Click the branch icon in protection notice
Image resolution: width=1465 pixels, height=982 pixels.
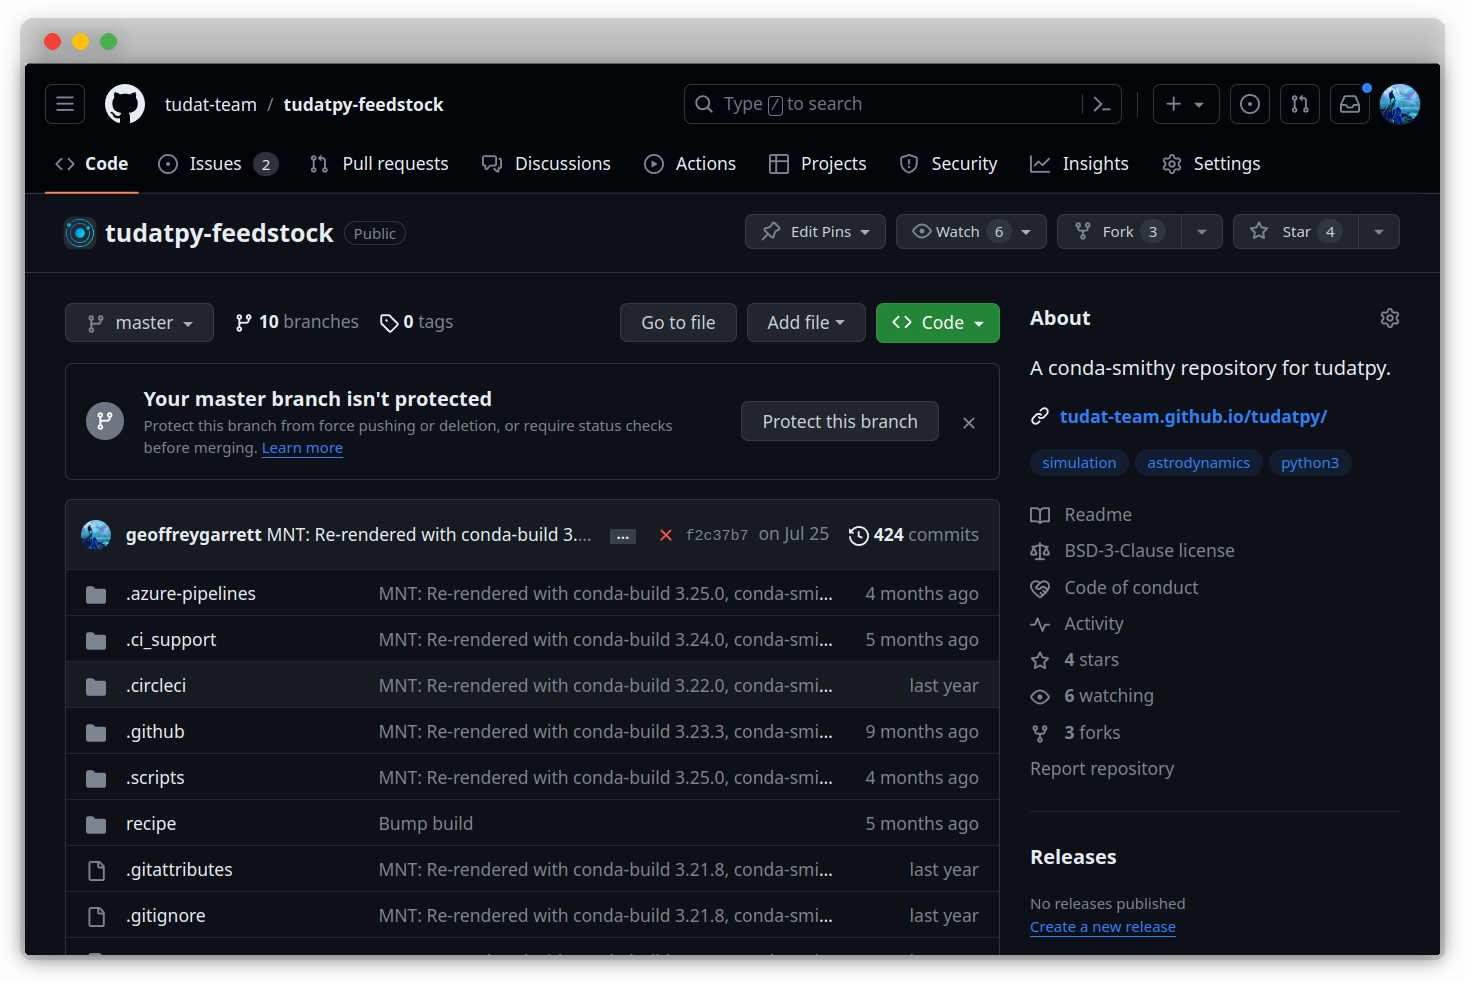(105, 421)
